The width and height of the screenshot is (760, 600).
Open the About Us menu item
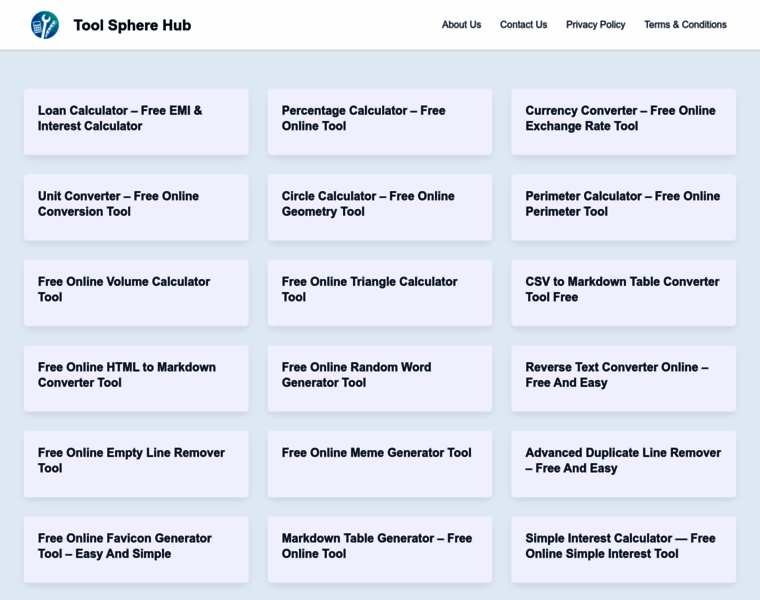pyautogui.click(x=461, y=25)
